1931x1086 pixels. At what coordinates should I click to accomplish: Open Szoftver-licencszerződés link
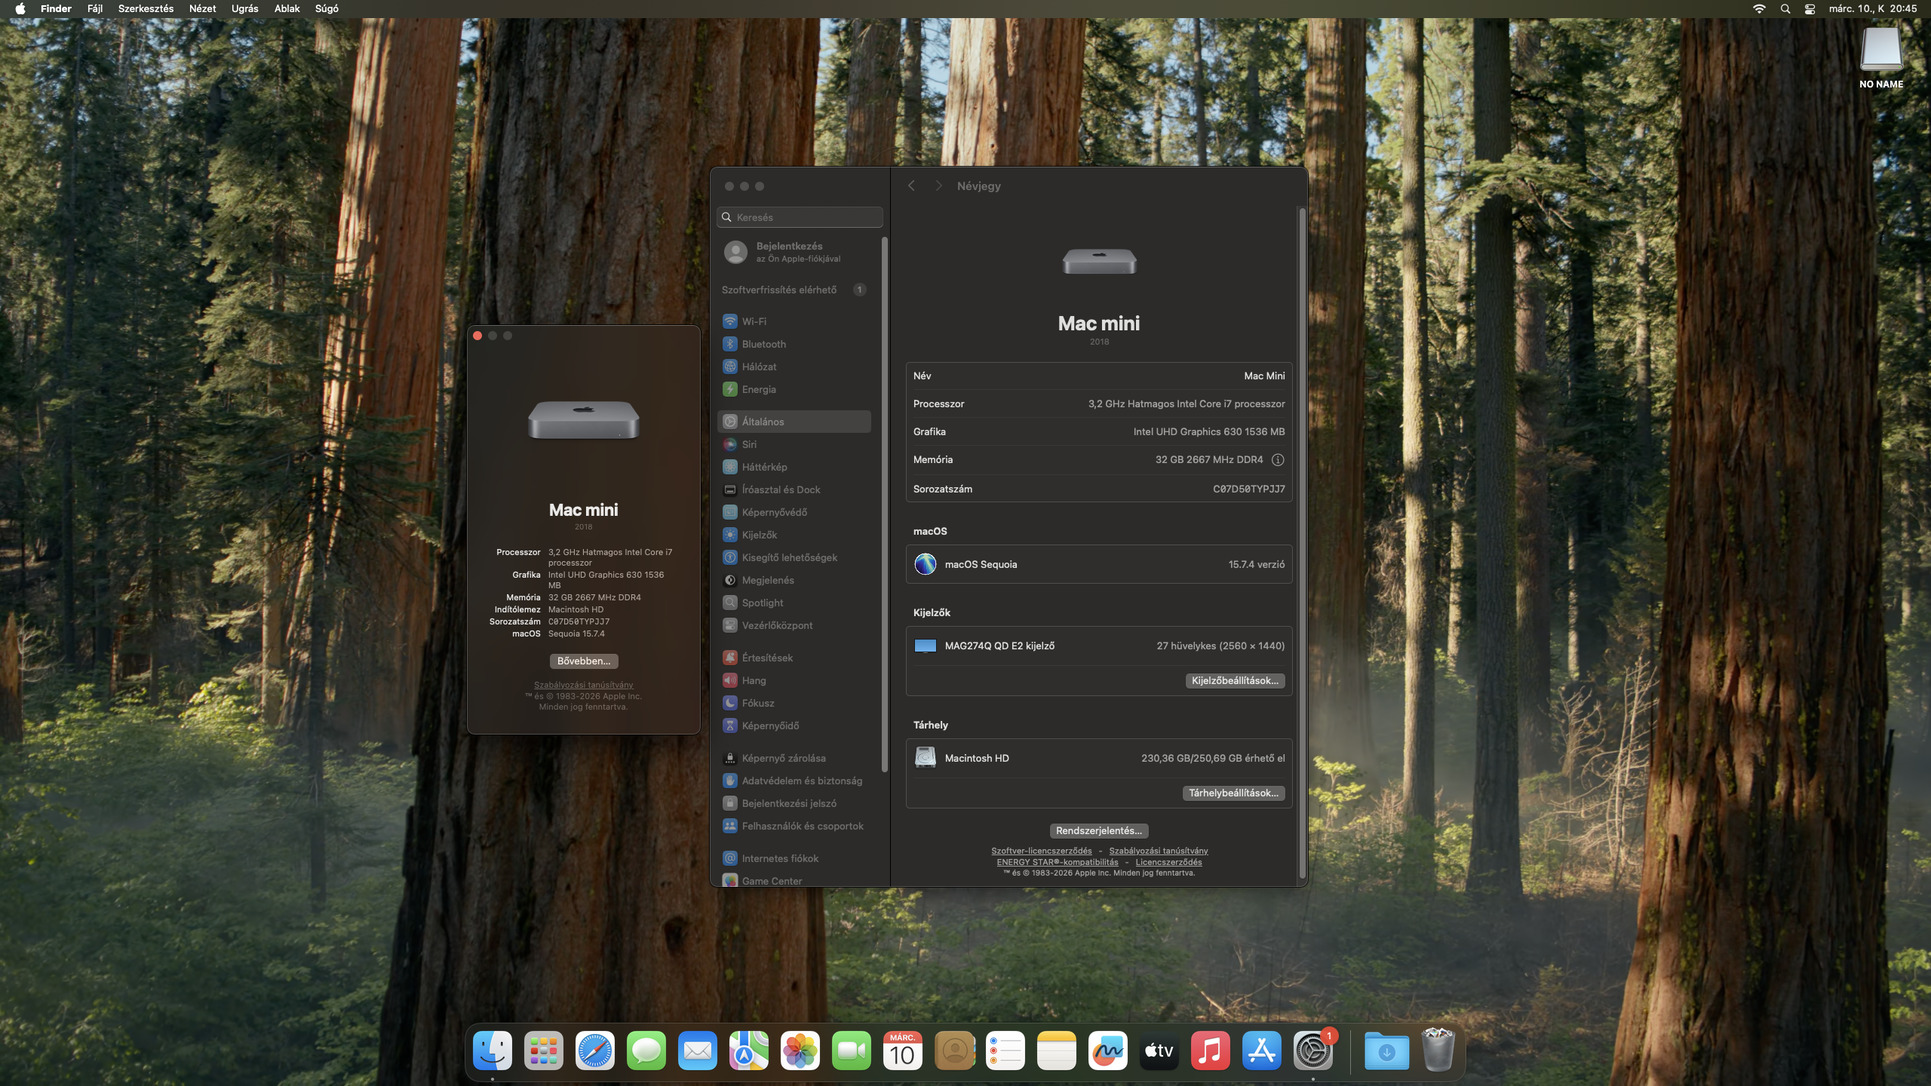pos(1041,851)
